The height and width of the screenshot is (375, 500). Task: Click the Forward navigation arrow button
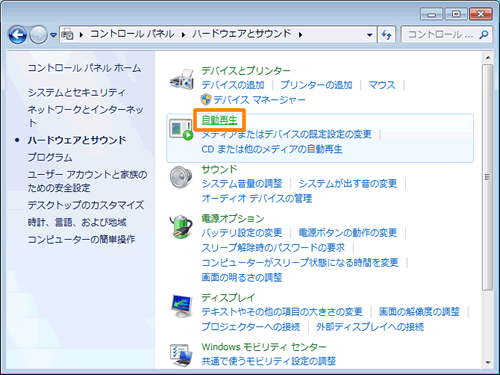(38, 35)
